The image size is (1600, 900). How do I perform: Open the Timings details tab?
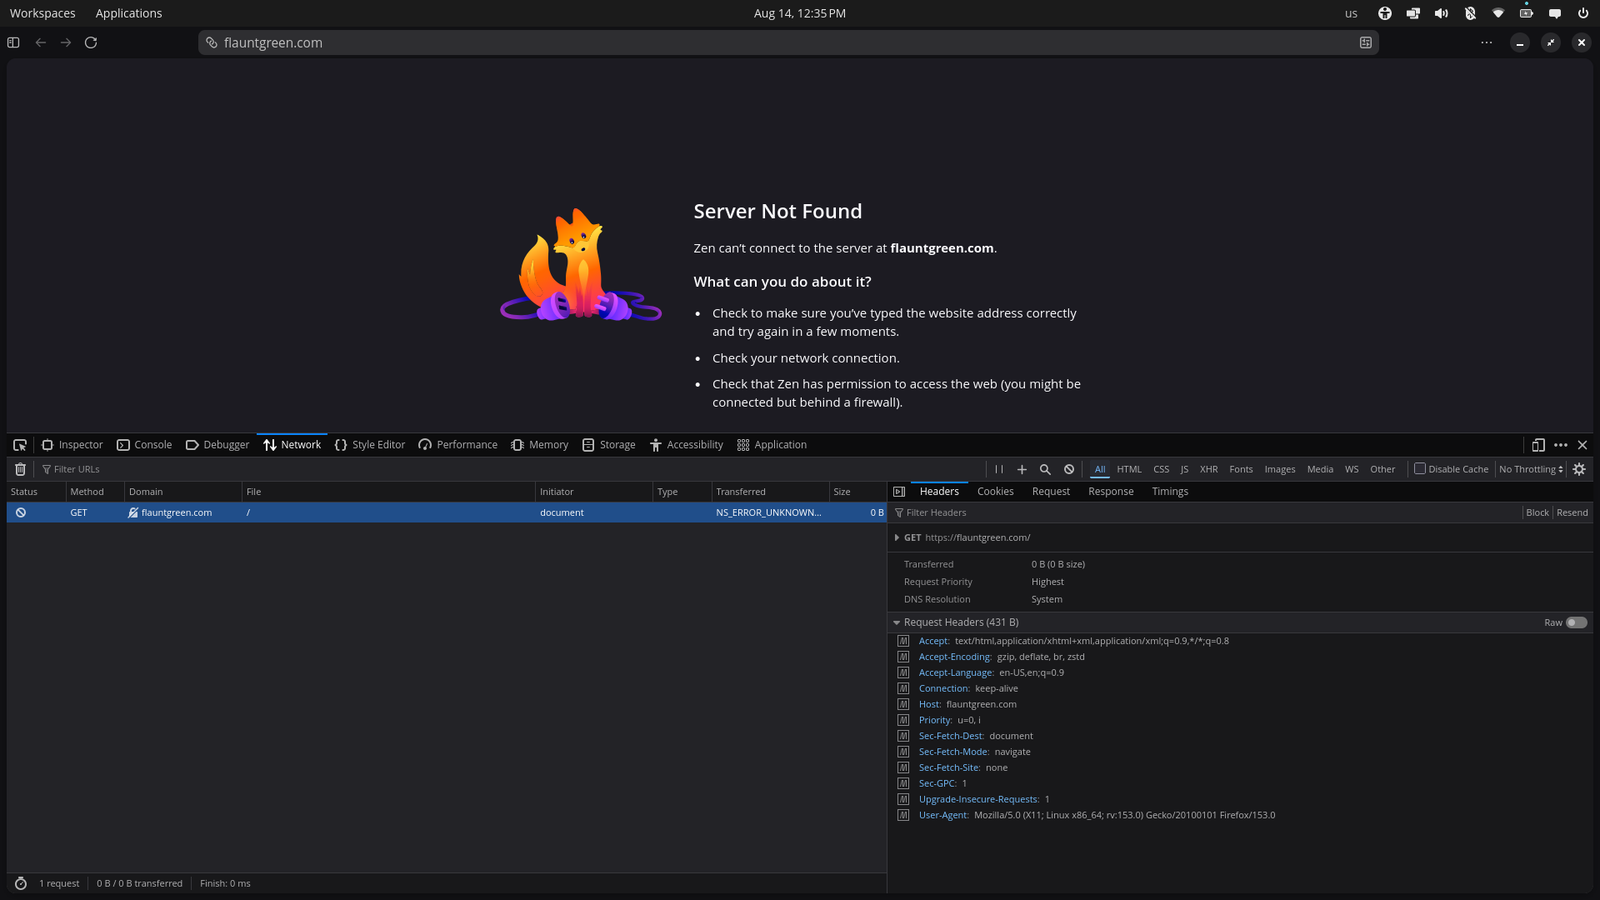click(1170, 491)
